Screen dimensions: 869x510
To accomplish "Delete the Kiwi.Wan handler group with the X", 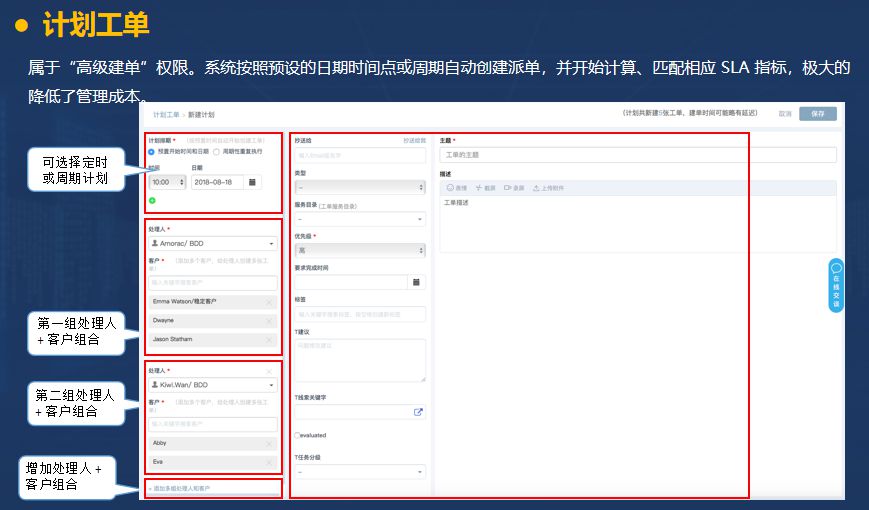I will point(269,371).
